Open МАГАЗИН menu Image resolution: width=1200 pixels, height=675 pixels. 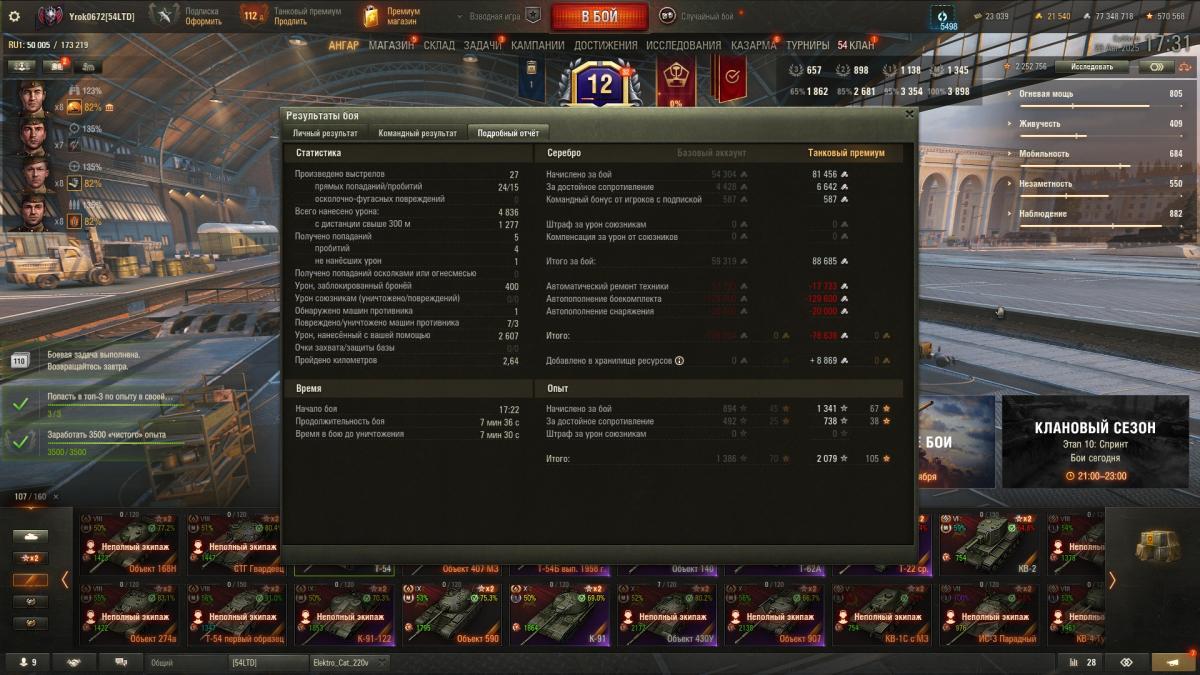391,45
